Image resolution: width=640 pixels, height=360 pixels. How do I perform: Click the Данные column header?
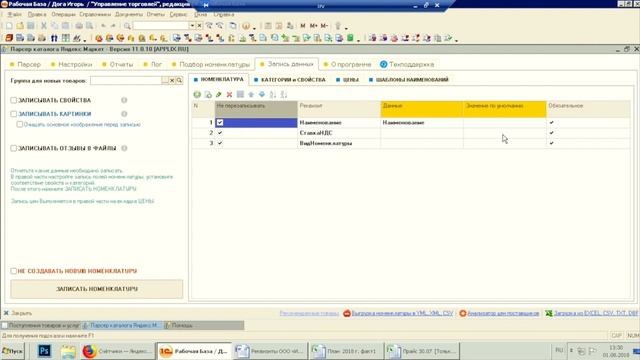coord(422,109)
